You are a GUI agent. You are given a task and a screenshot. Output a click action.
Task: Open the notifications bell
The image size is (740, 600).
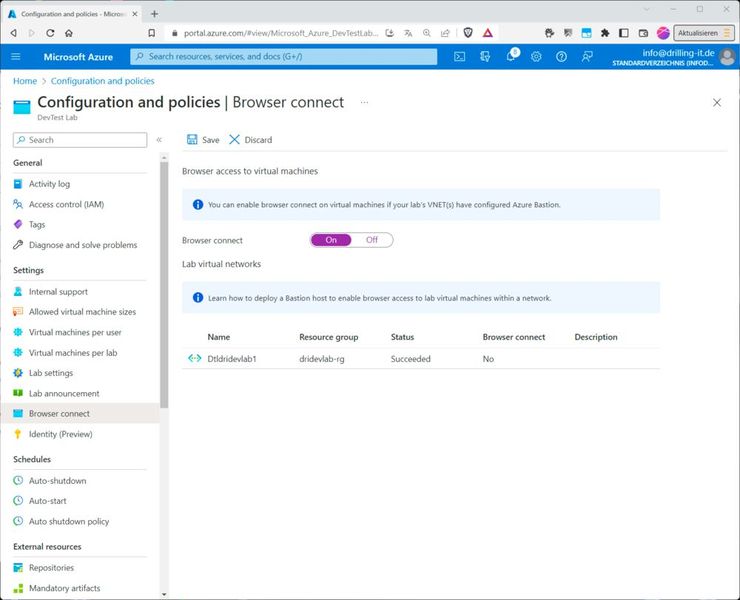tap(511, 56)
